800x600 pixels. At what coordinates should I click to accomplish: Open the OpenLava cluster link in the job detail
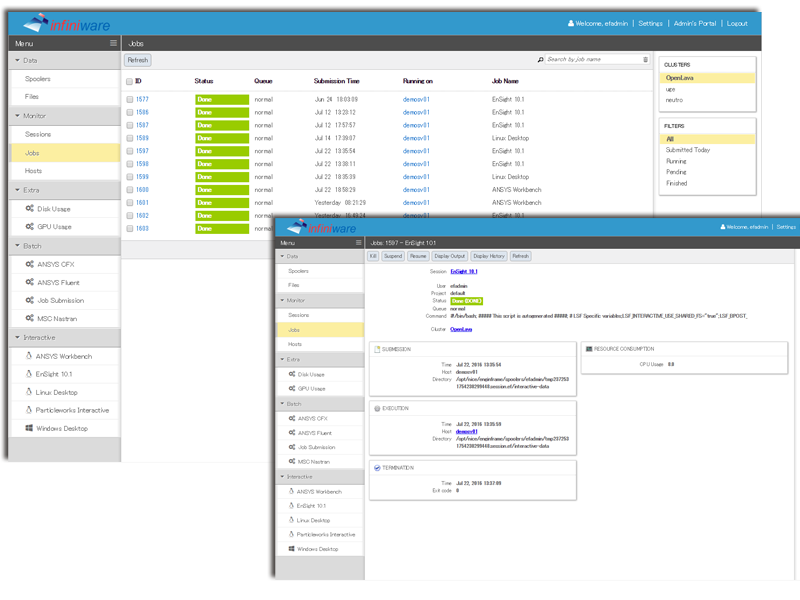pos(461,329)
